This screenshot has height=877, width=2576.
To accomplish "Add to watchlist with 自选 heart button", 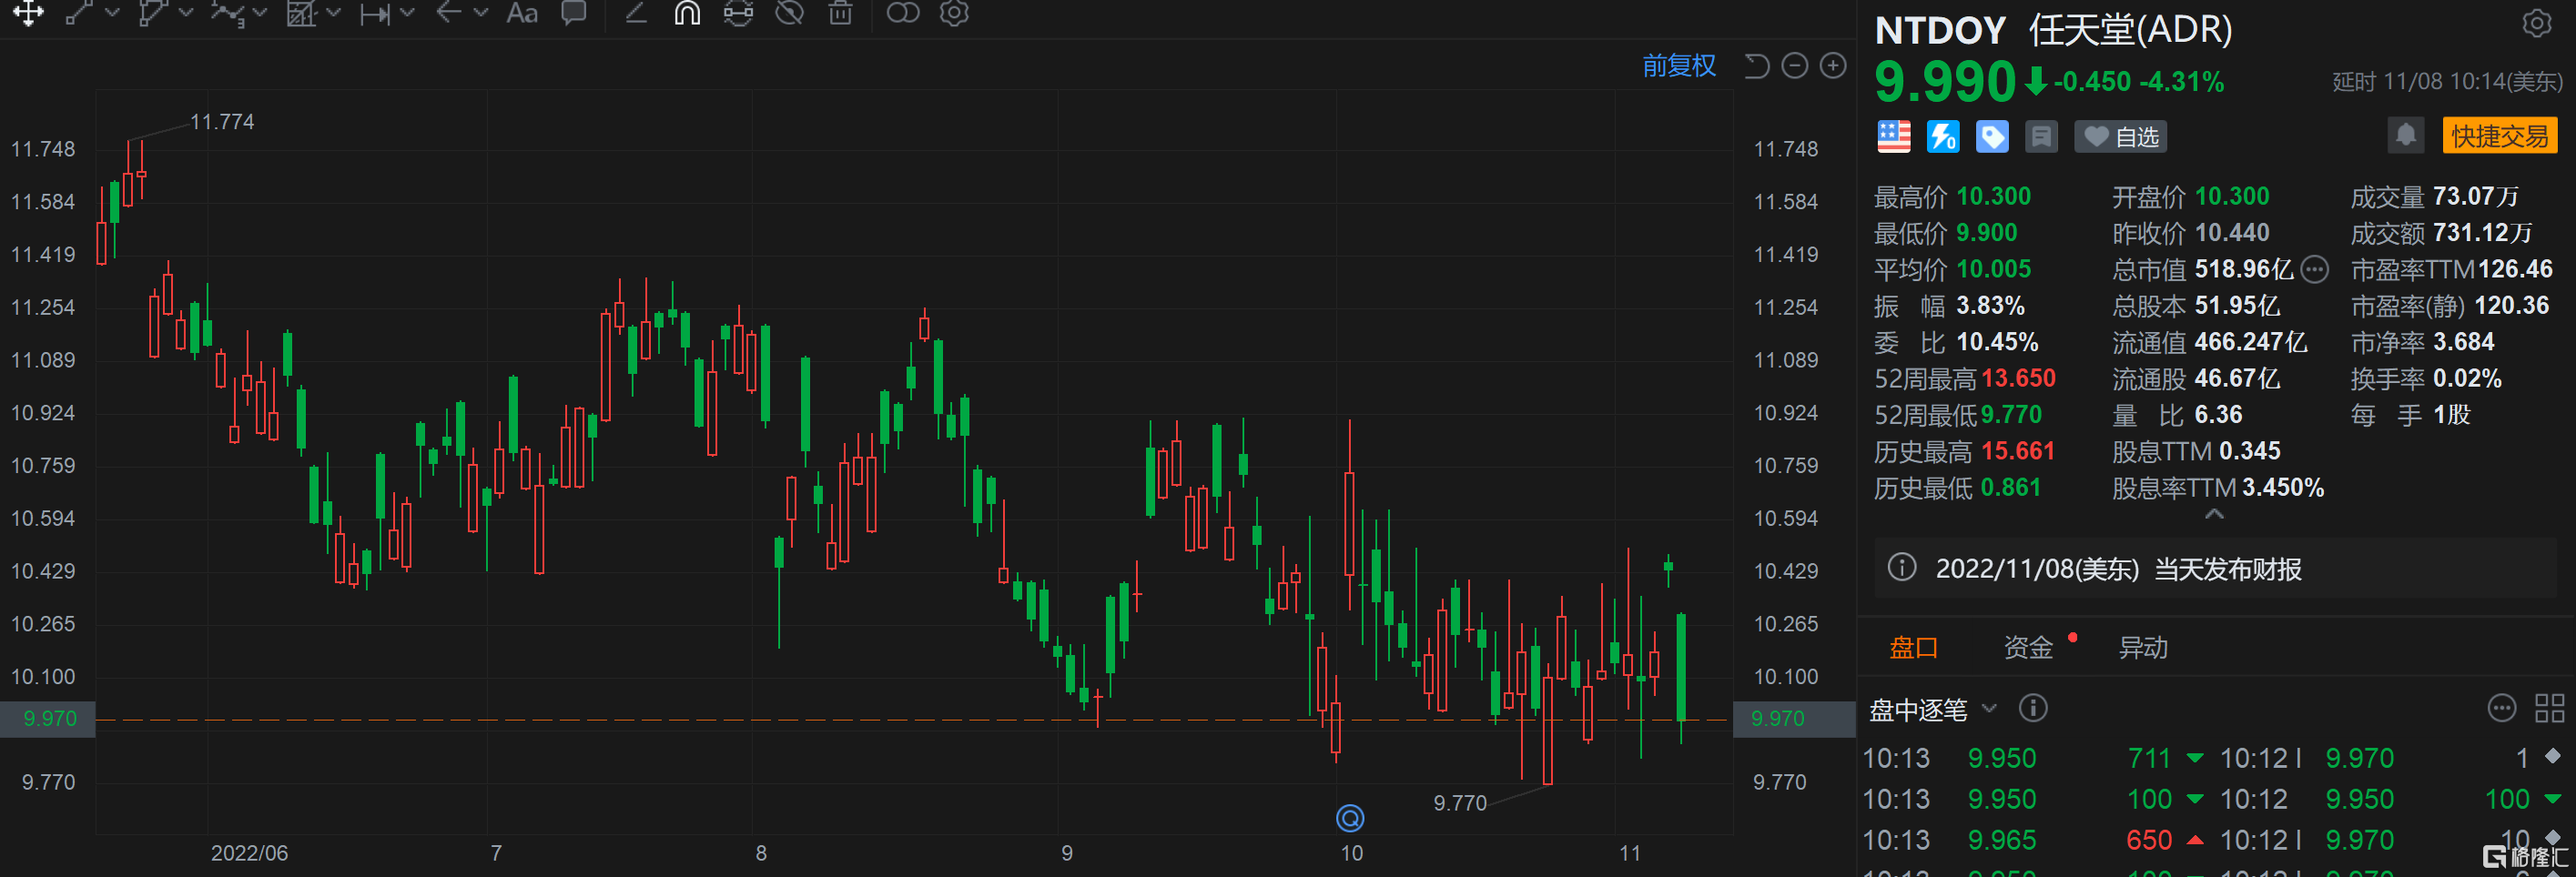I will pyautogui.click(x=2121, y=137).
